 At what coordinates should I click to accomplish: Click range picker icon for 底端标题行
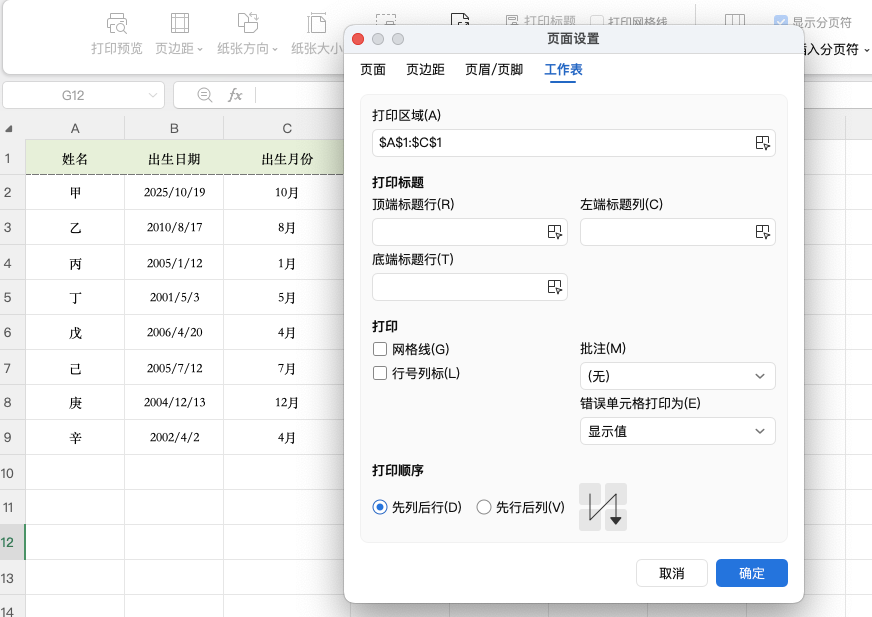554,287
